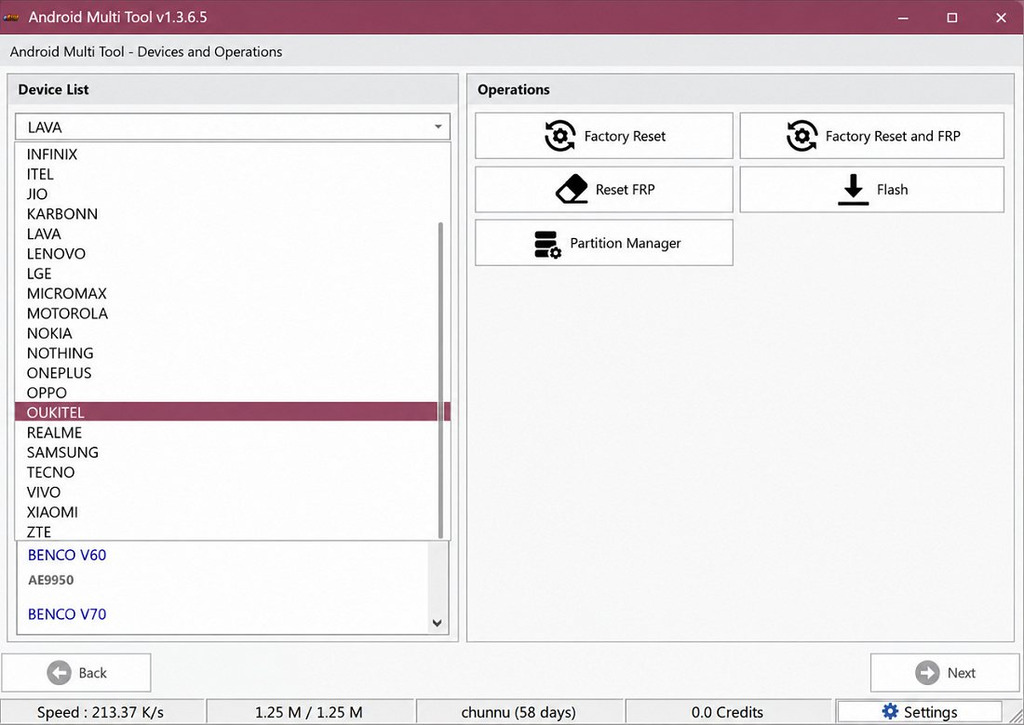
Task: Minimize the Android Multi Tool window
Action: (903, 18)
